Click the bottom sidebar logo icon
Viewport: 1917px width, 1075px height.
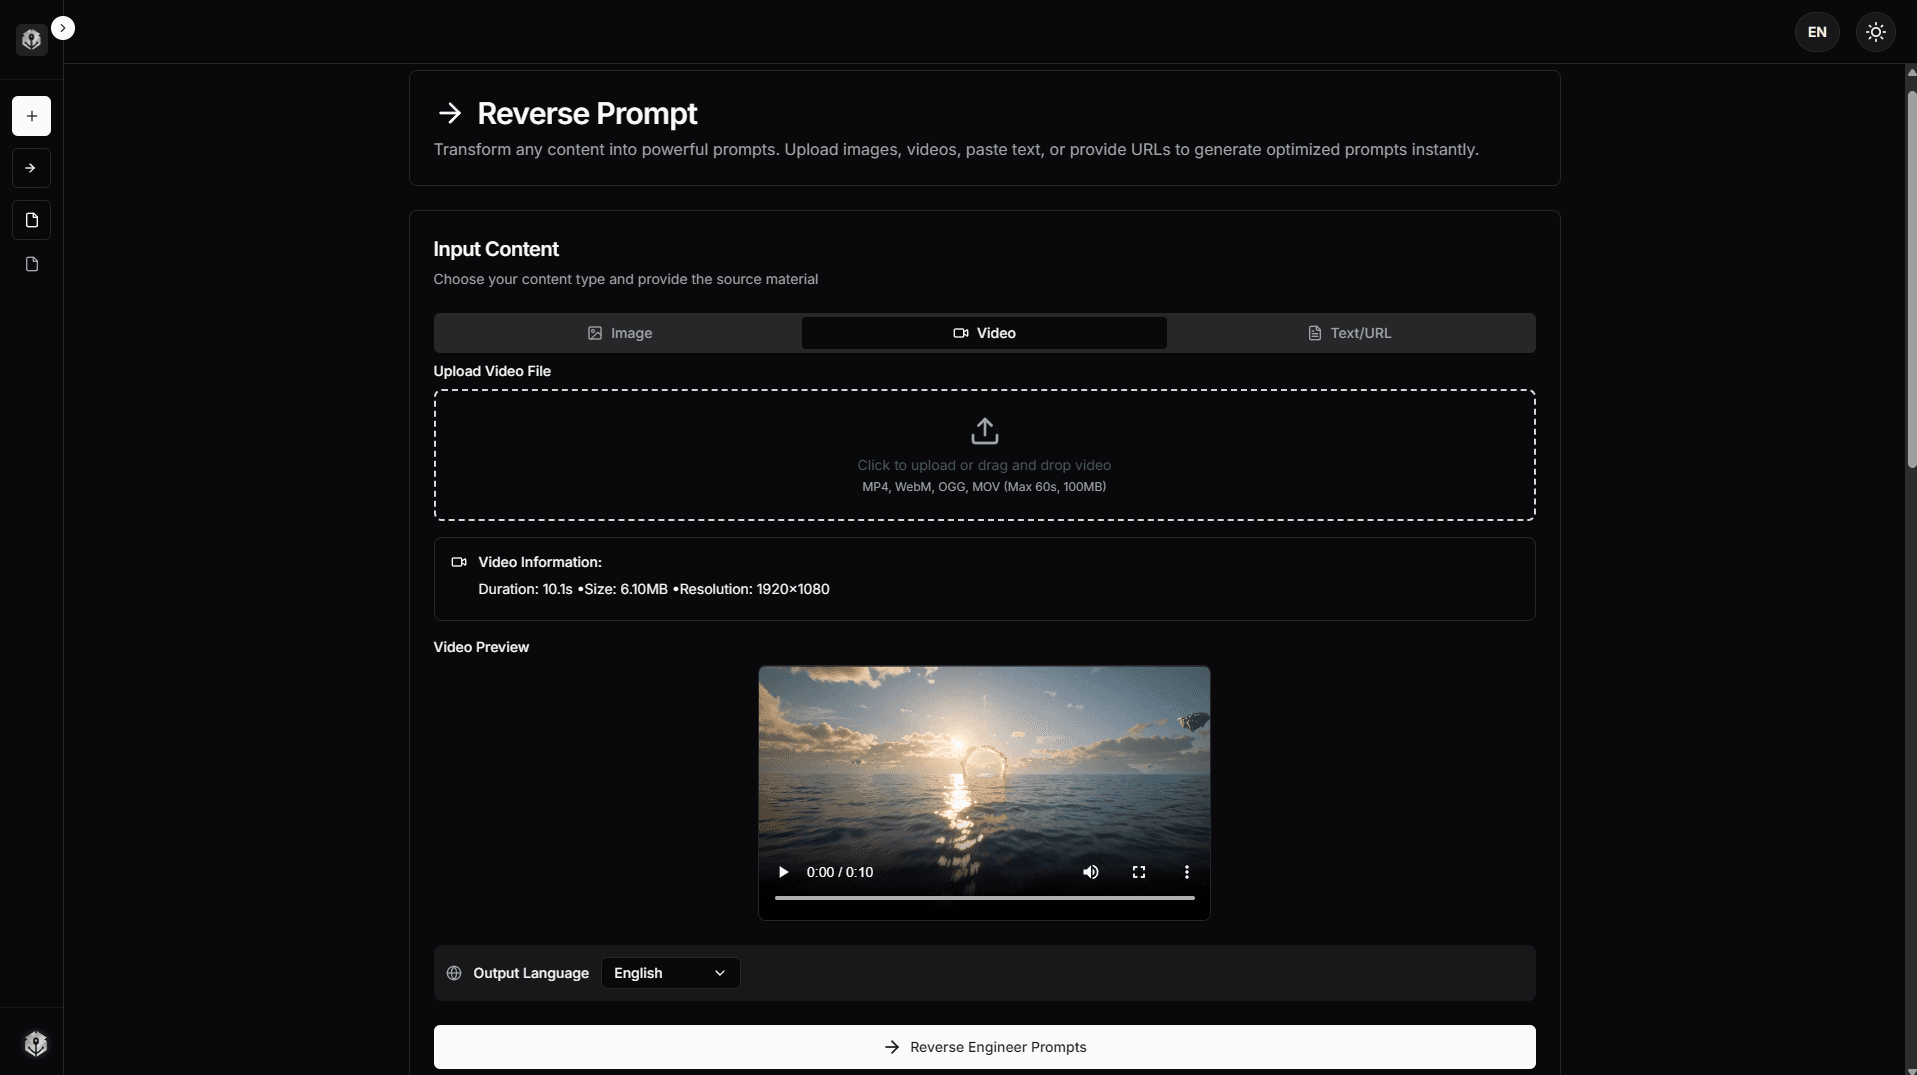click(x=35, y=1043)
